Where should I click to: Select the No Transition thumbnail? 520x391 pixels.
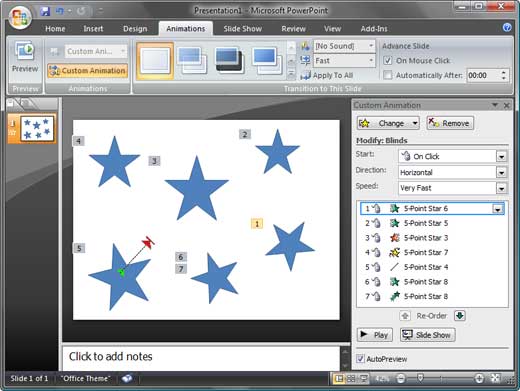(x=155, y=61)
